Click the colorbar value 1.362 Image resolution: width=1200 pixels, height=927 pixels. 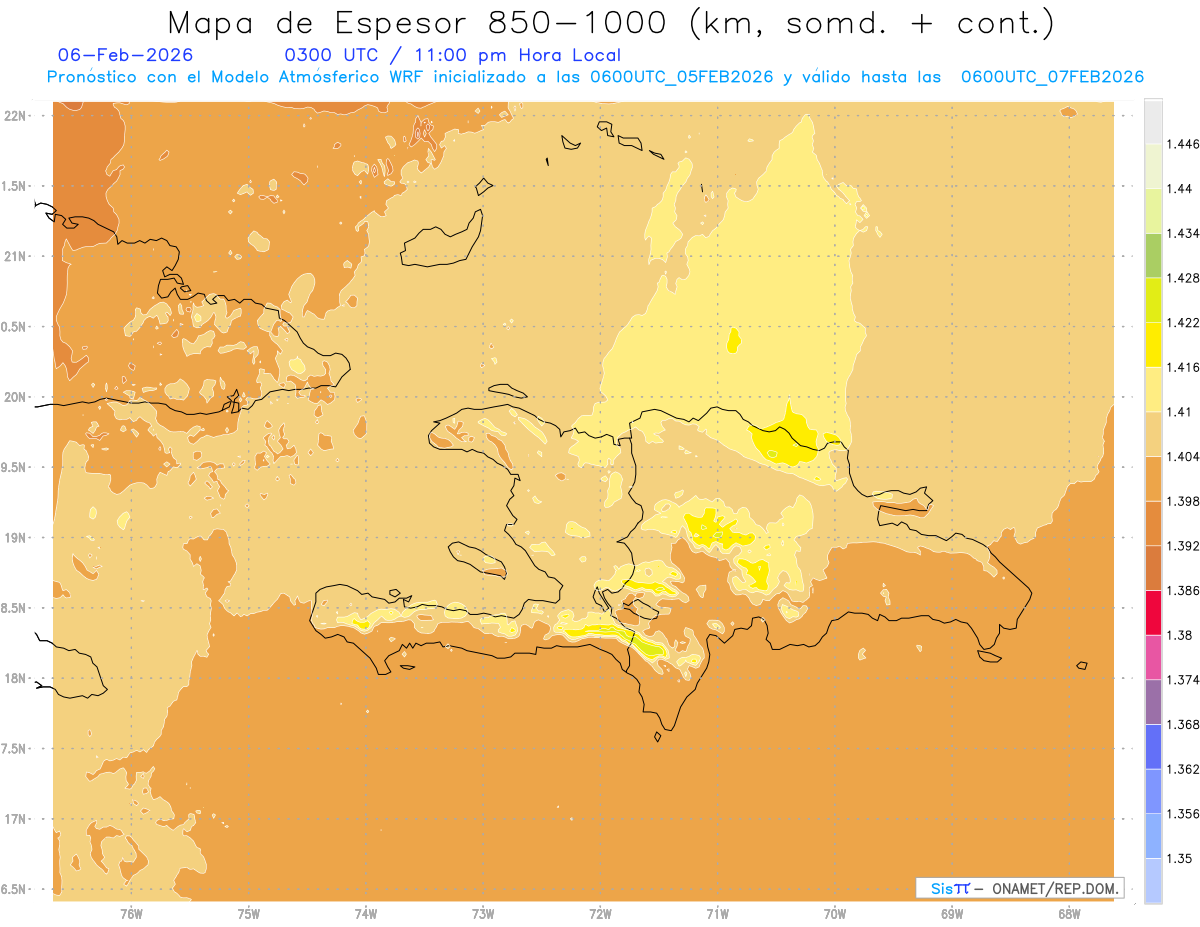[1185, 769]
